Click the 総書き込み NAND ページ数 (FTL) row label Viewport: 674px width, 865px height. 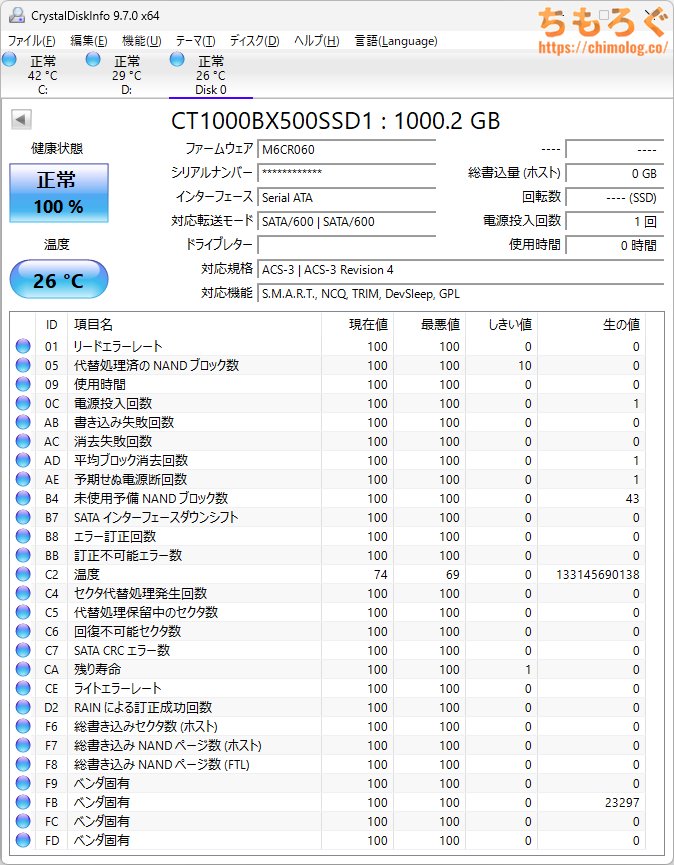(x=162, y=765)
